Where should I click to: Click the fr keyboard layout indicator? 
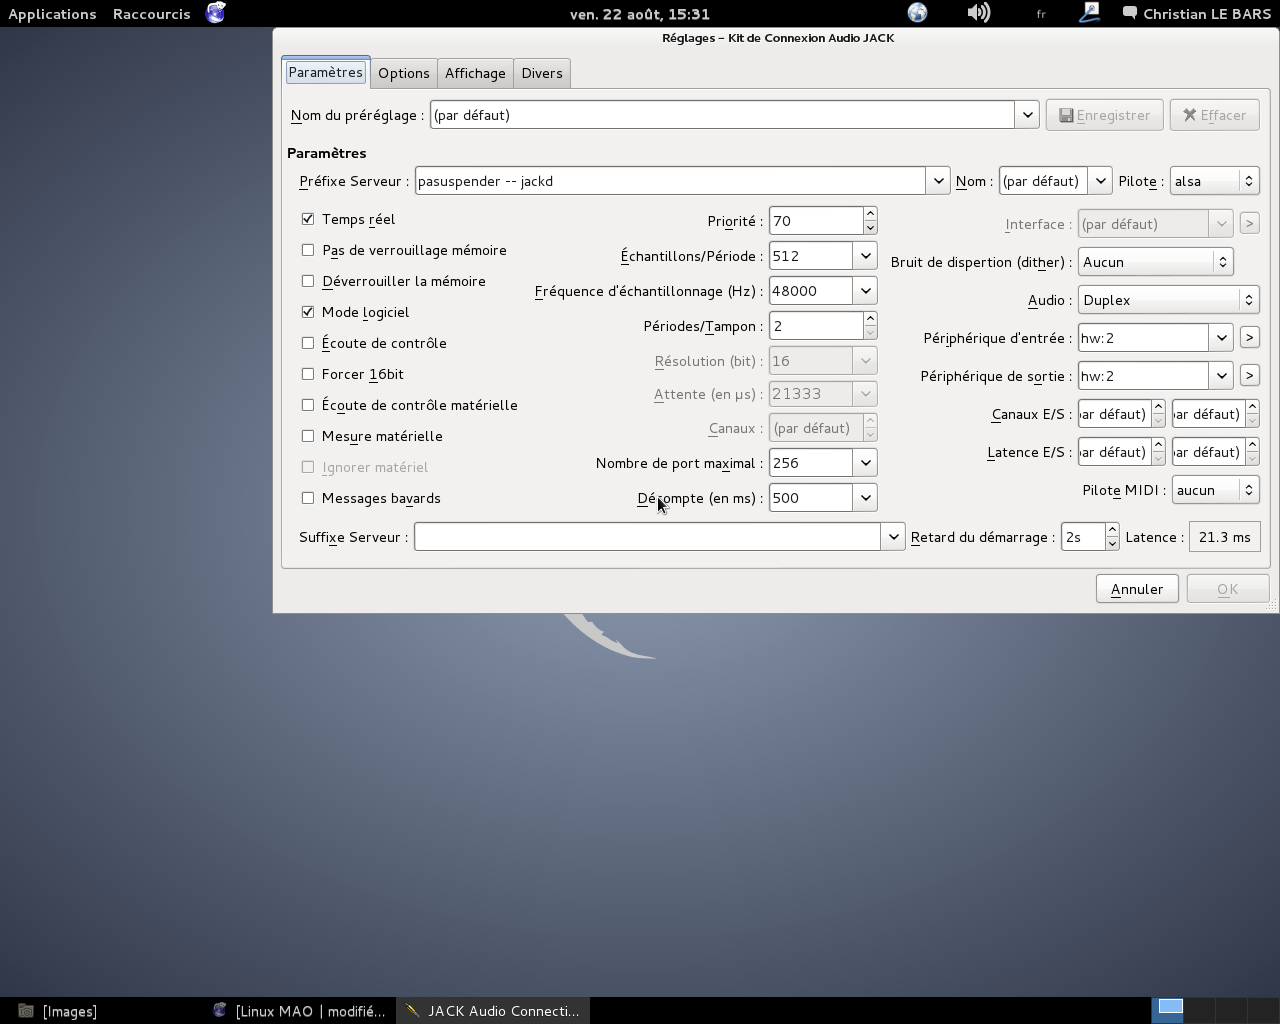(1041, 14)
